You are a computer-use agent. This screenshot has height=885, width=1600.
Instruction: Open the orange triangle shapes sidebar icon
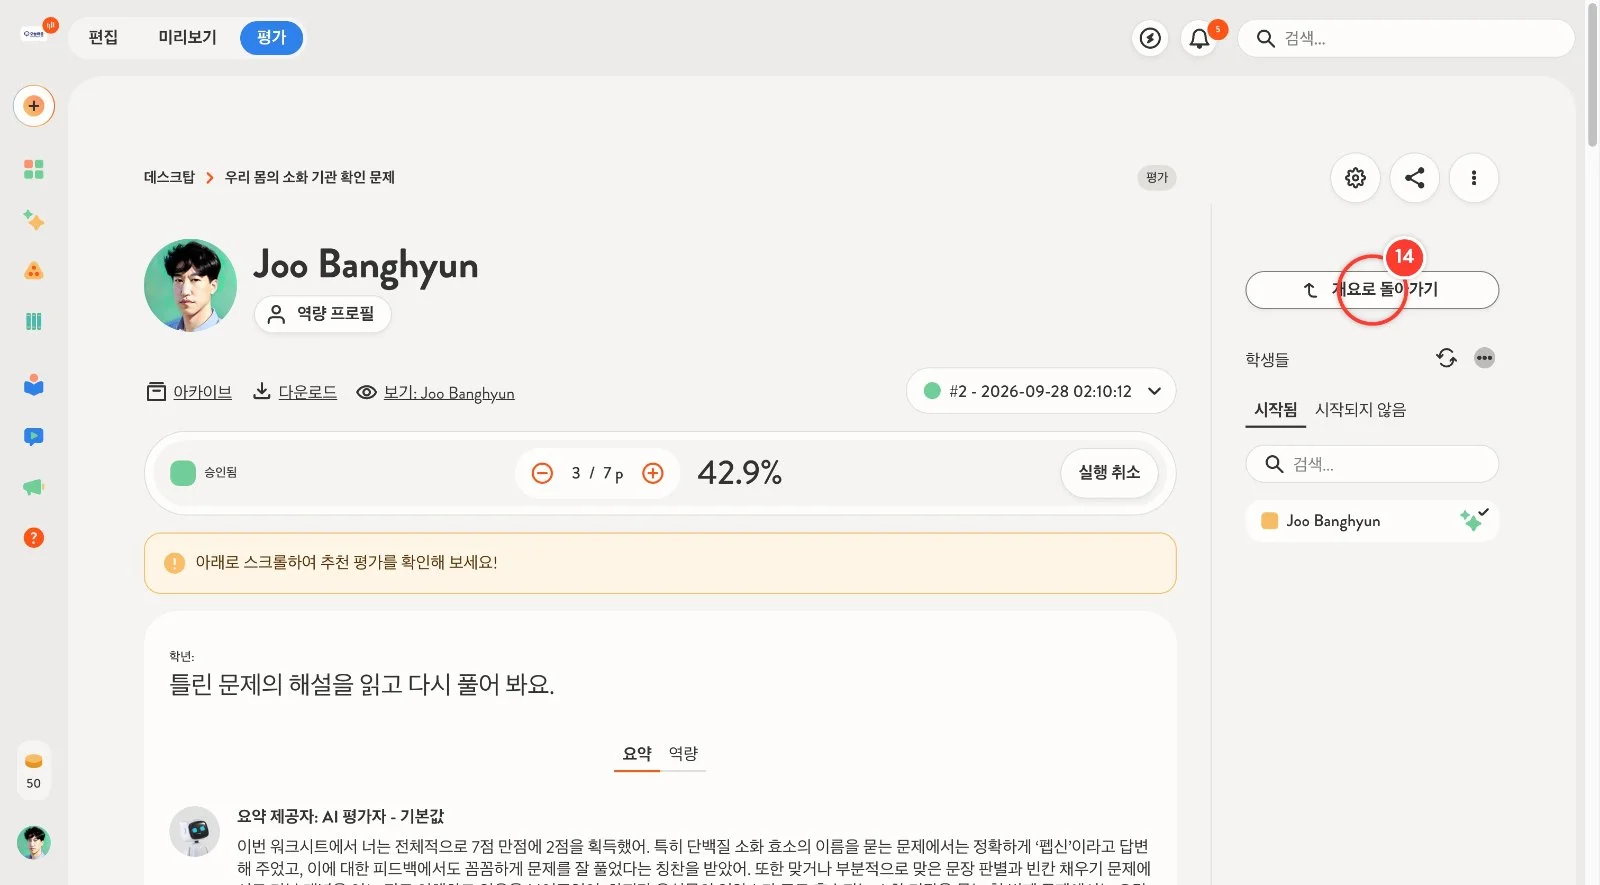[34, 271]
